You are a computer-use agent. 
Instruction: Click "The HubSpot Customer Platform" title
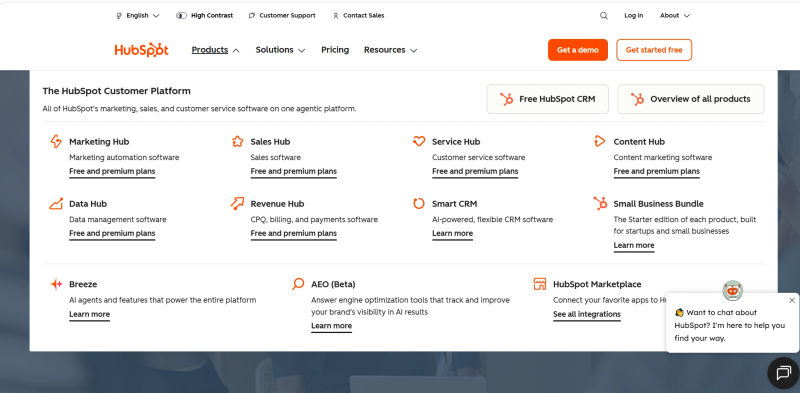point(116,91)
